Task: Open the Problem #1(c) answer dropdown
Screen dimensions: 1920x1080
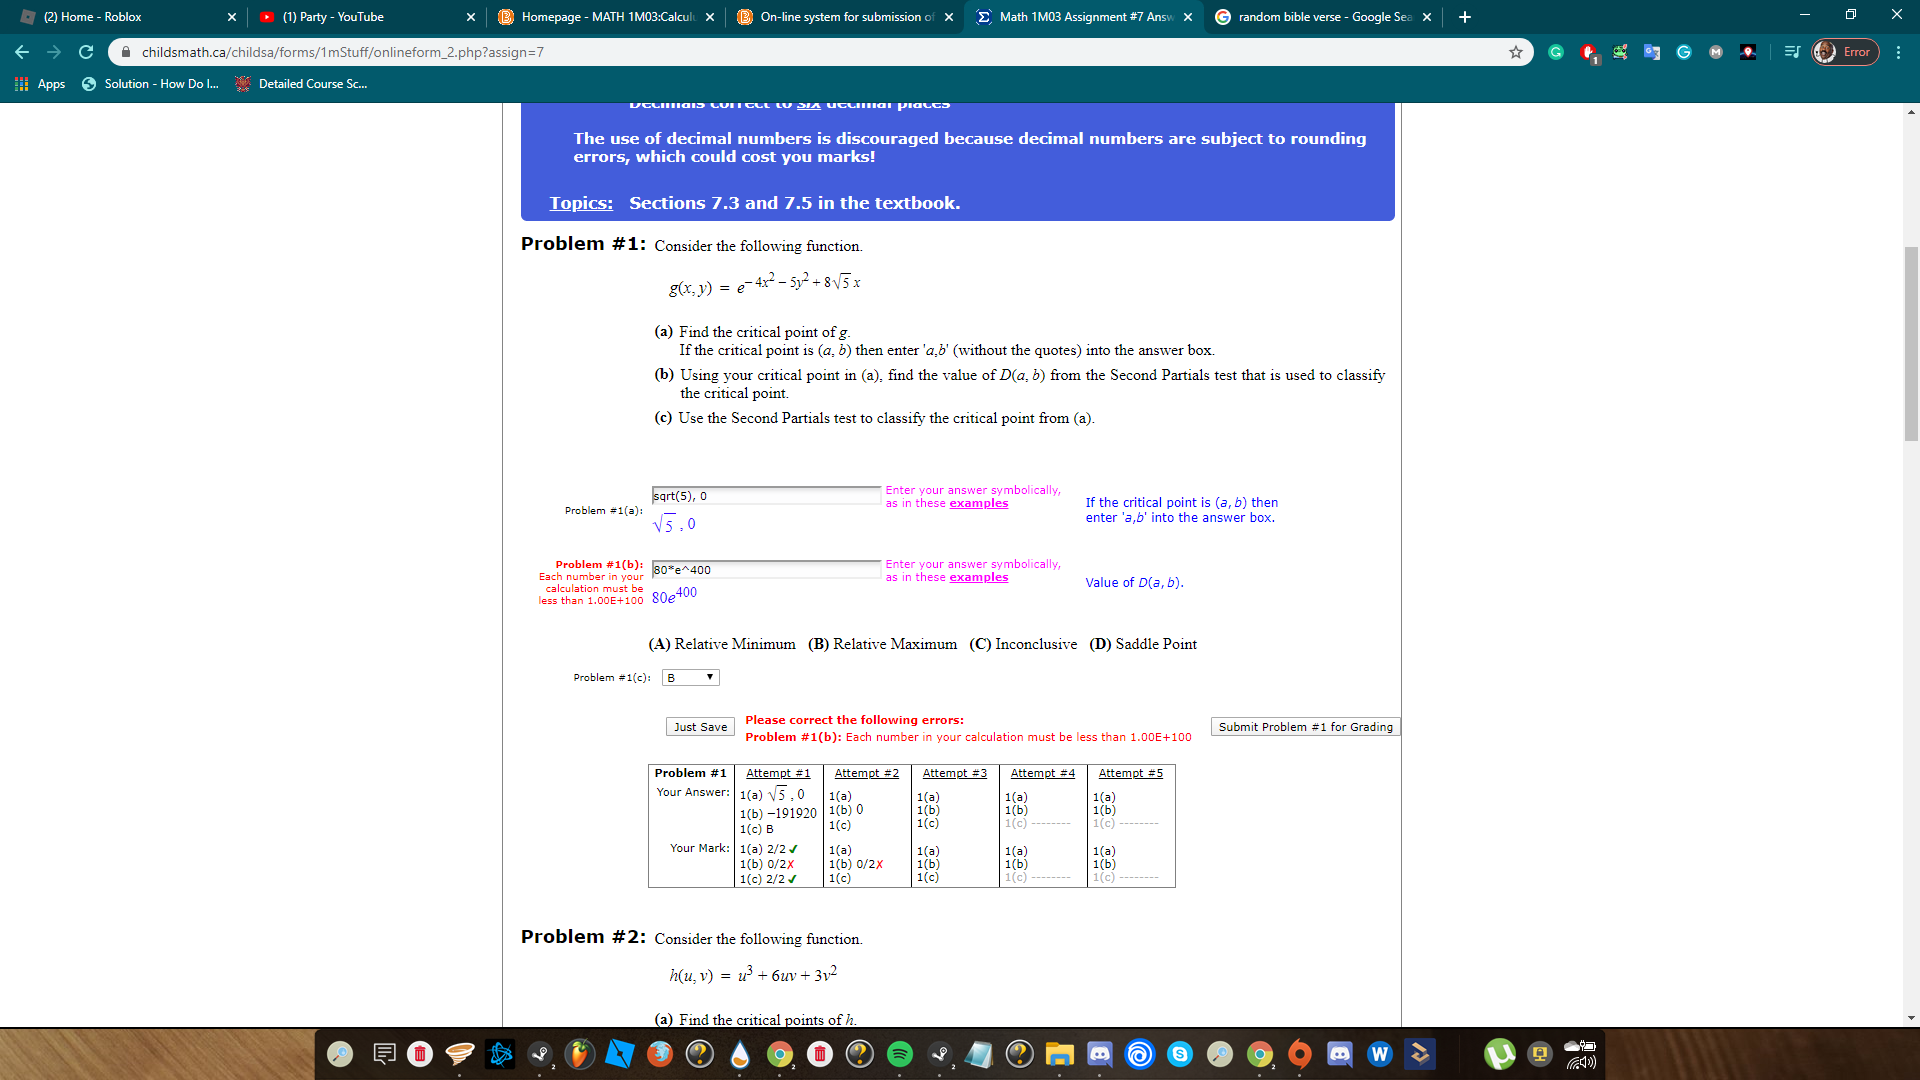Action: pyautogui.click(x=689, y=677)
